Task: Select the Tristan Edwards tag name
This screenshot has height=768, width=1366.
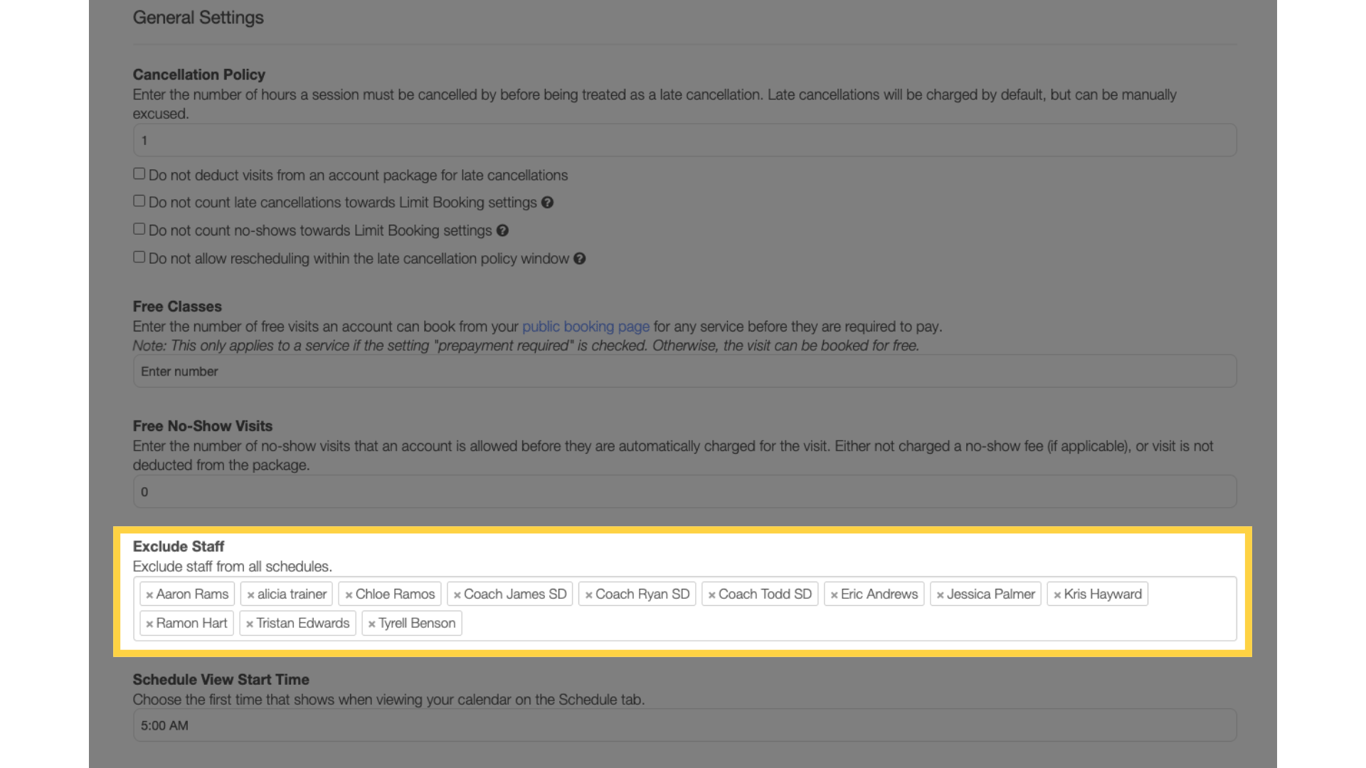Action: (x=303, y=623)
